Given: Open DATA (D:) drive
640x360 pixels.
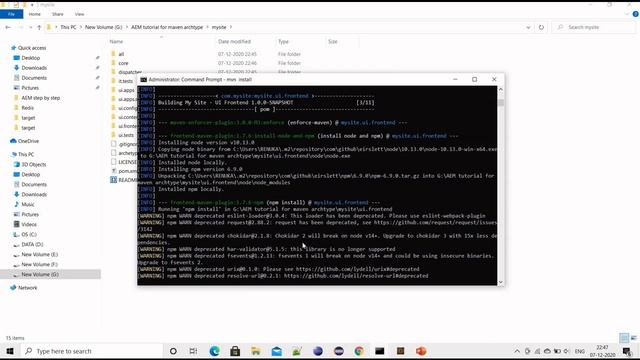Looking at the screenshot, I should click(x=32, y=244).
